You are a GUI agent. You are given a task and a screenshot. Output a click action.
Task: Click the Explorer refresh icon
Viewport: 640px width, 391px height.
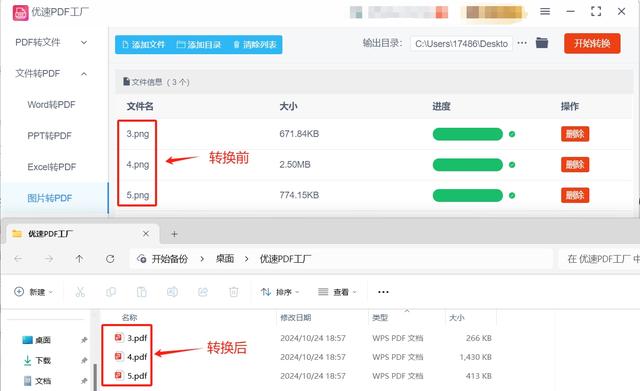click(x=110, y=259)
